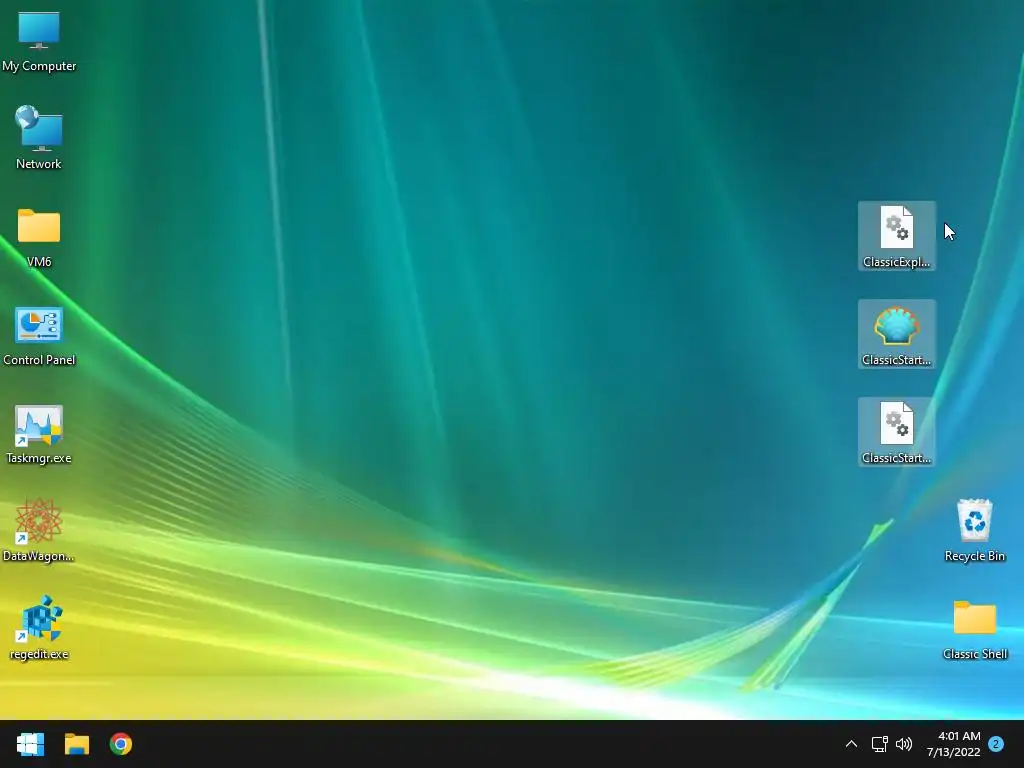Image resolution: width=1024 pixels, height=768 pixels.
Task: Click the My Computer label text
Action: [x=39, y=66]
